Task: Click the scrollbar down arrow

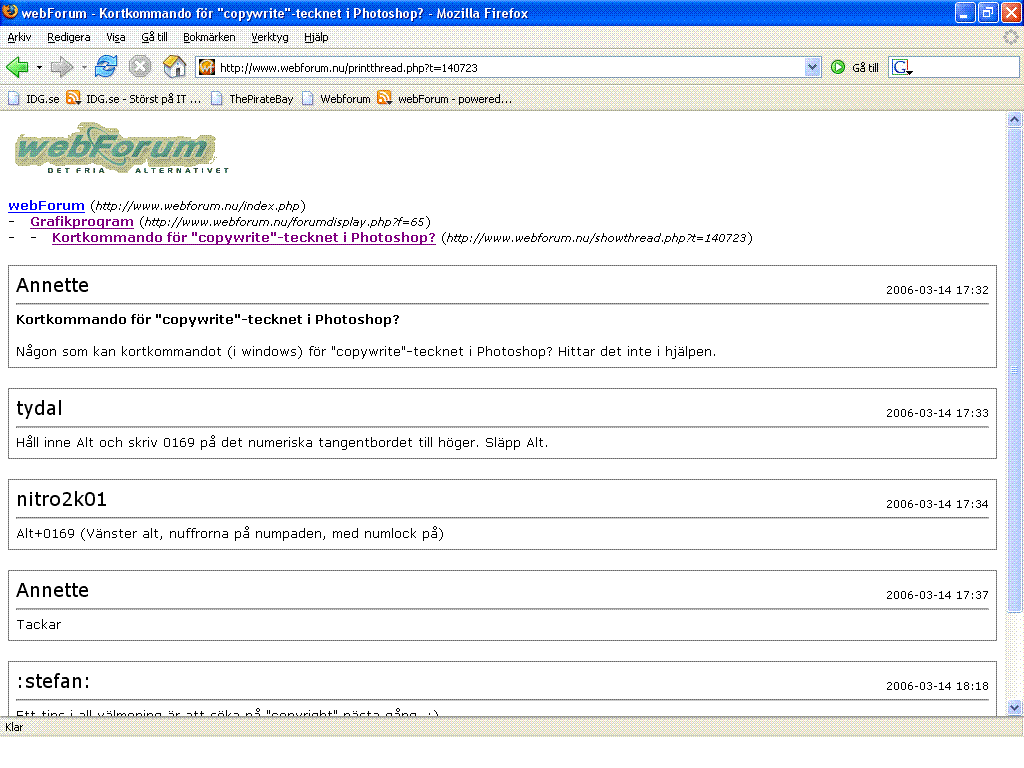Action: click(1014, 707)
